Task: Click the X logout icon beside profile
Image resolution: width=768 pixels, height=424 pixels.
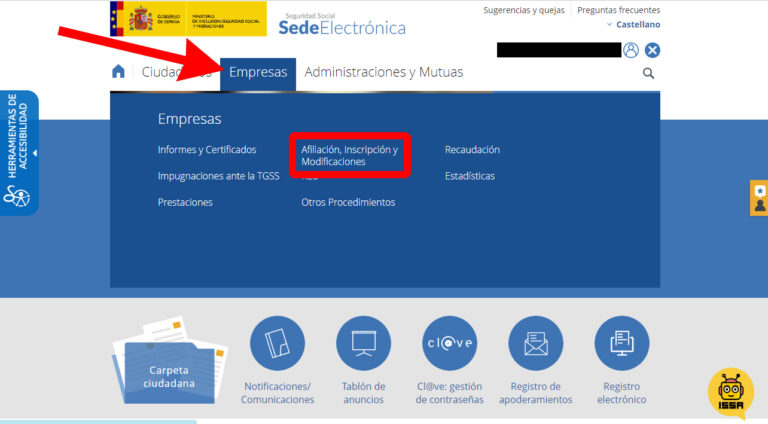Action: pyautogui.click(x=652, y=50)
